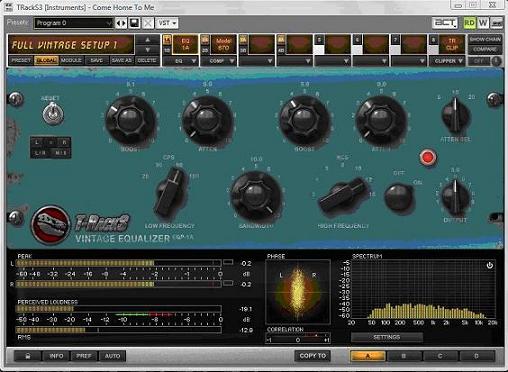
Task: Select the GLOBAL tab
Action: 46,60
